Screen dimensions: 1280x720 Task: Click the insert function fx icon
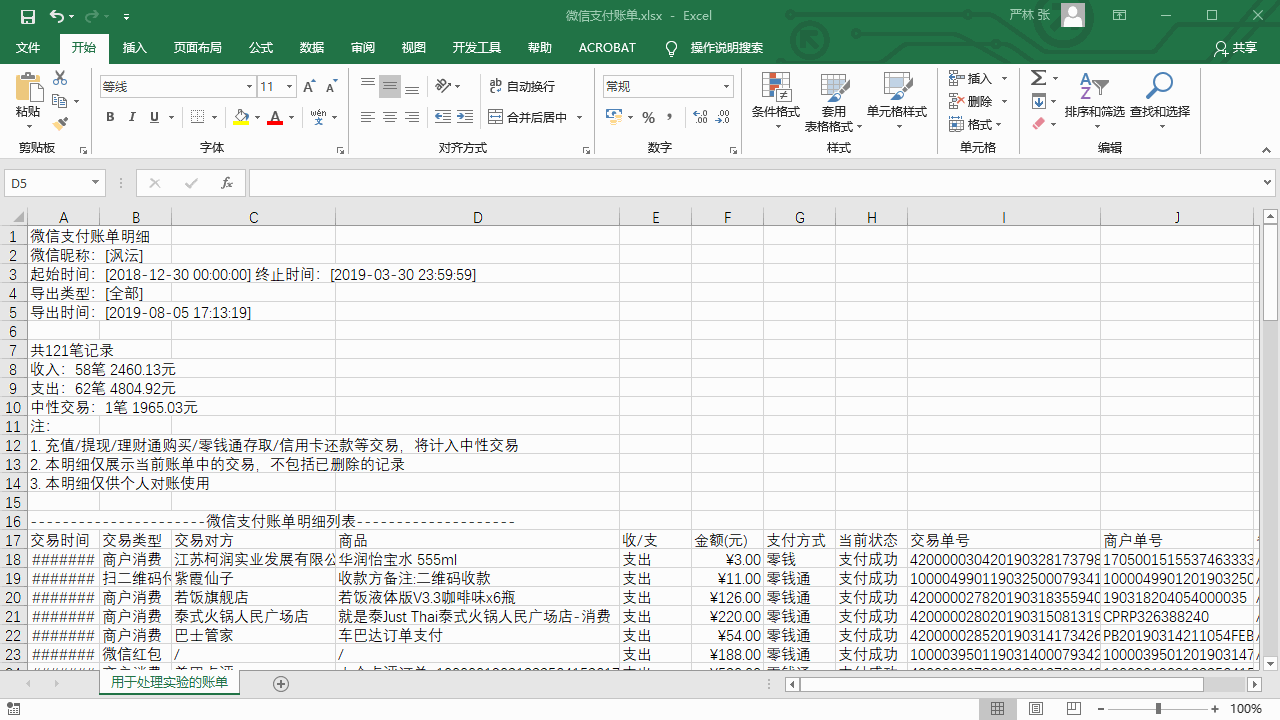[x=227, y=183]
